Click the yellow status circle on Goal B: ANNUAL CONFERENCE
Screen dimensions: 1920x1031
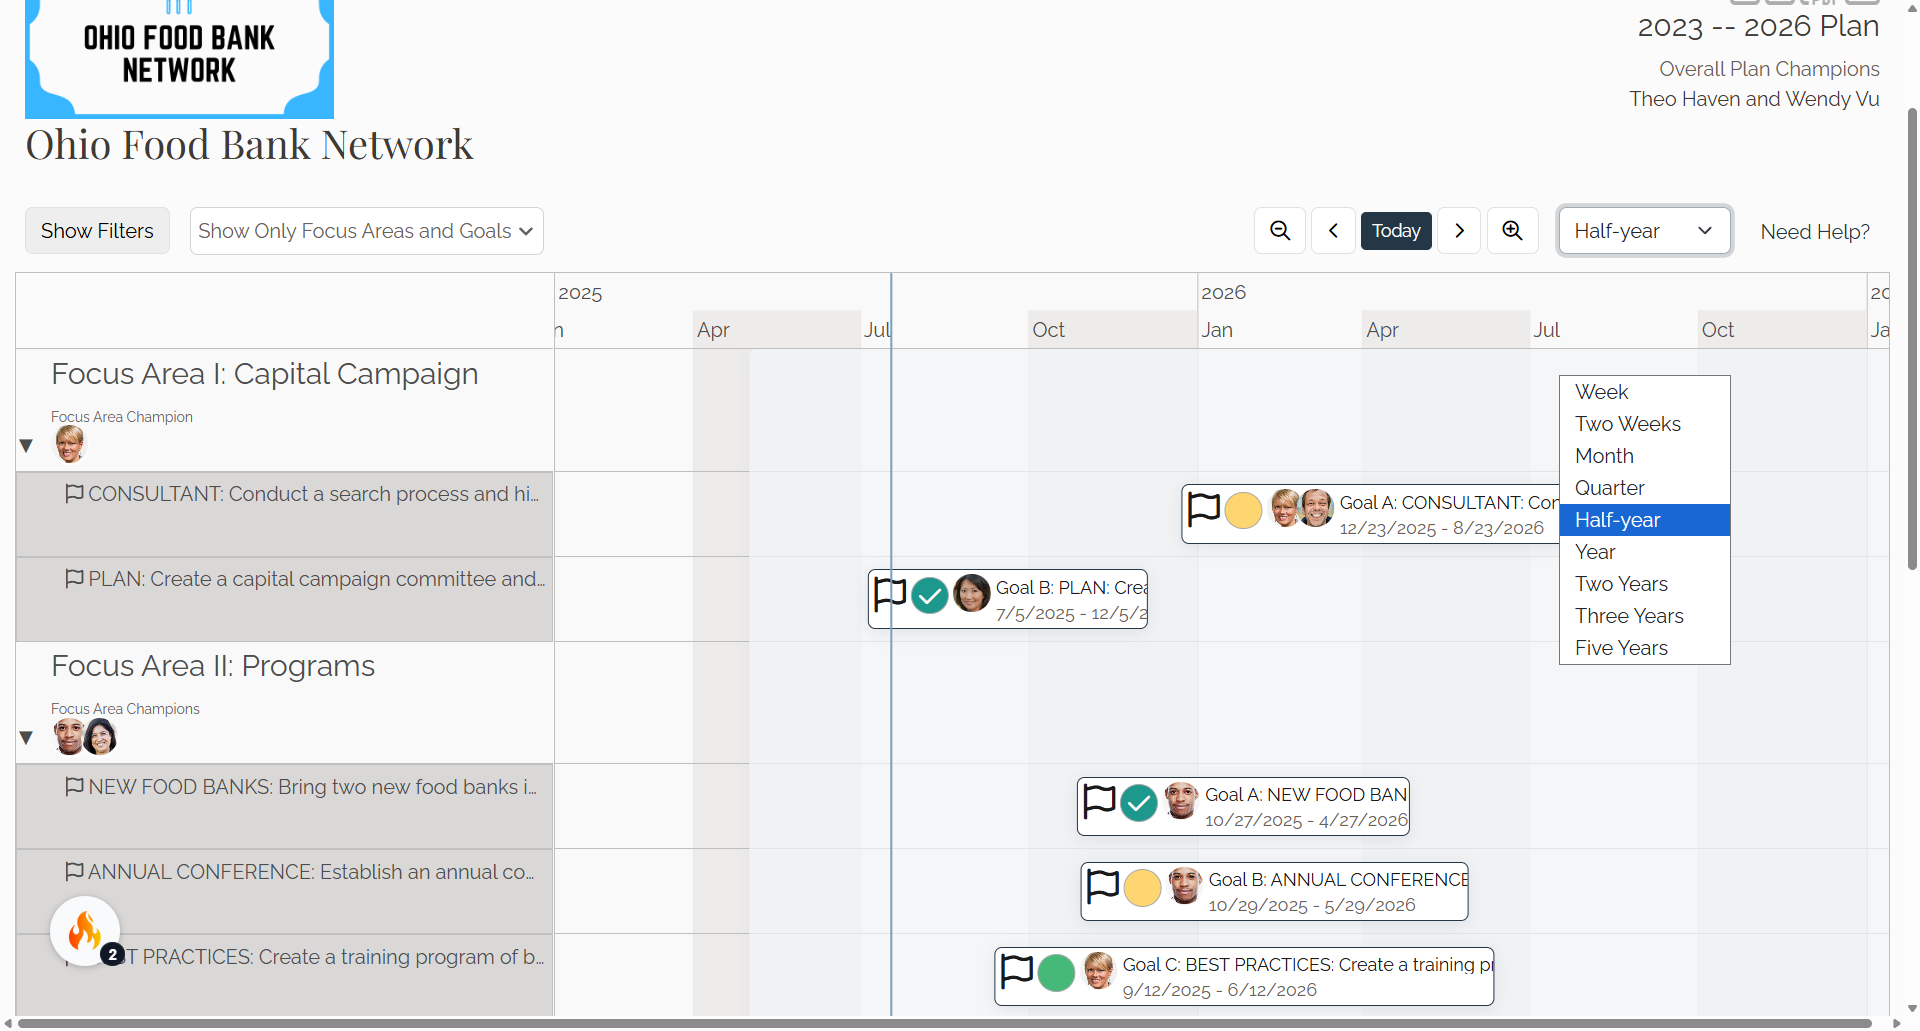tap(1142, 888)
